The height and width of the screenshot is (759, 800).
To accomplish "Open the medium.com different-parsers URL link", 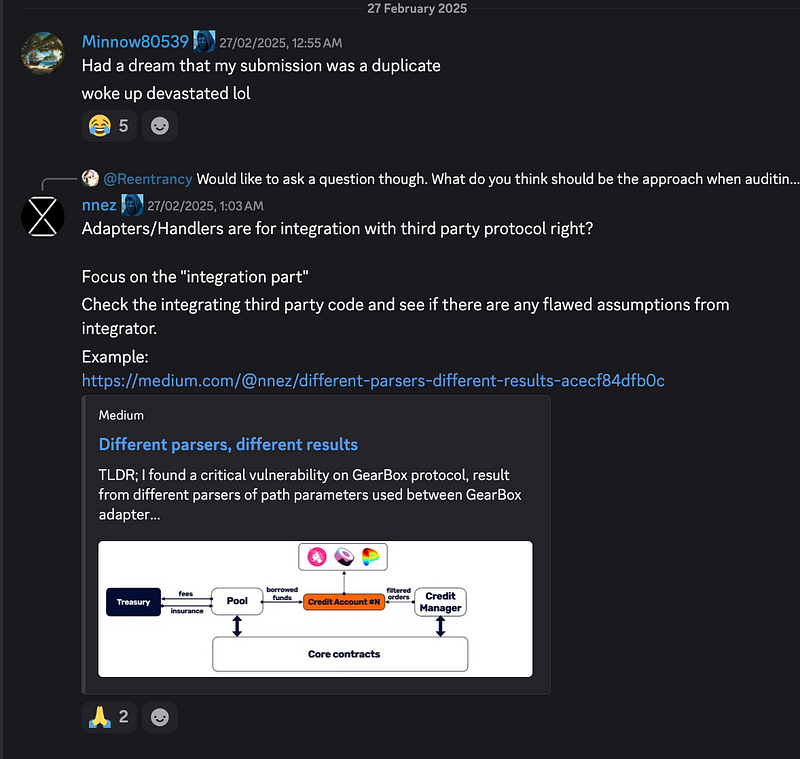I will click(x=373, y=381).
